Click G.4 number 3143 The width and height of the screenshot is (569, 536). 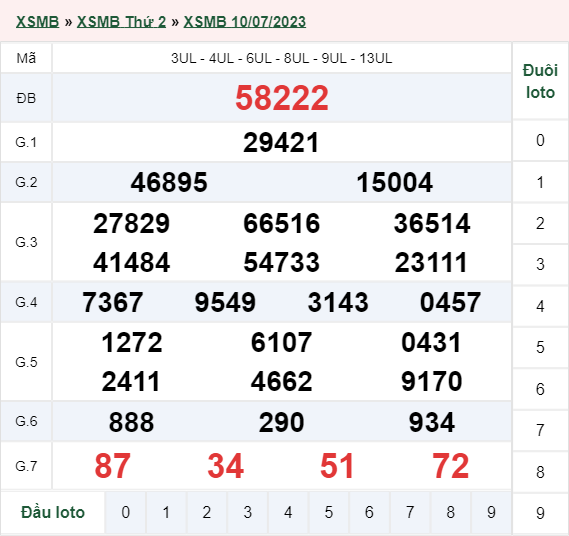click(x=338, y=302)
